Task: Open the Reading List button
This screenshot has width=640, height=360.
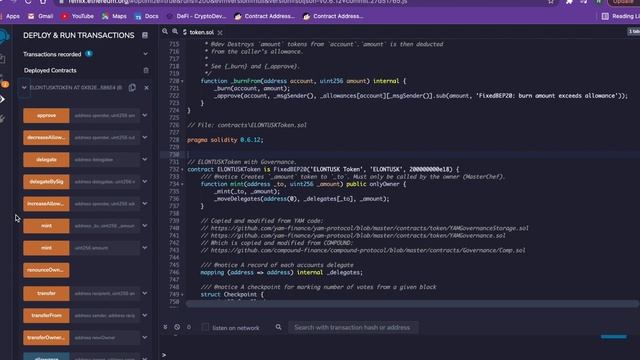Action: click(620, 16)
